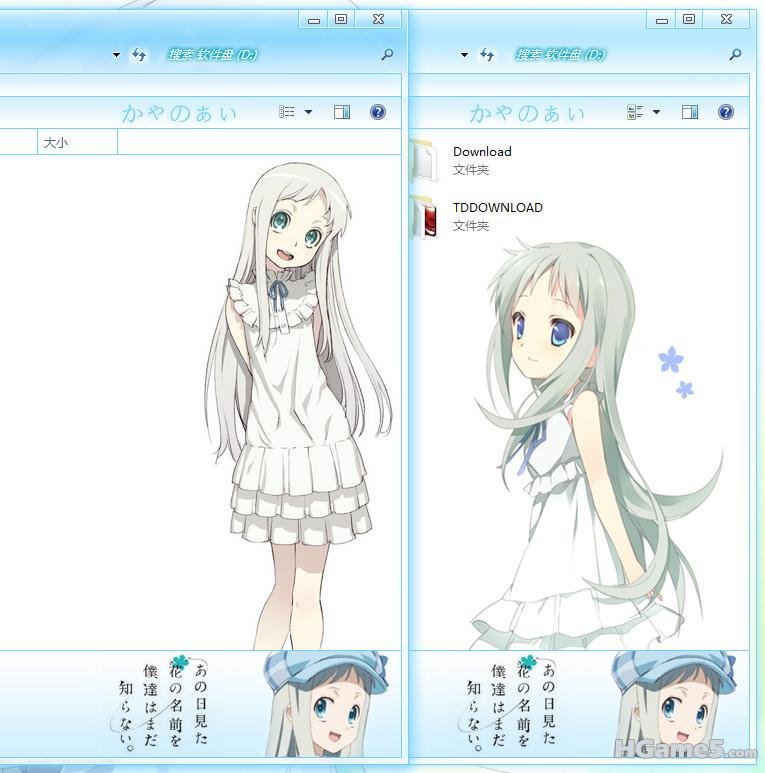765x773 pixels.
Task: Minimize the right Explorer window
Action: point(661,20)
